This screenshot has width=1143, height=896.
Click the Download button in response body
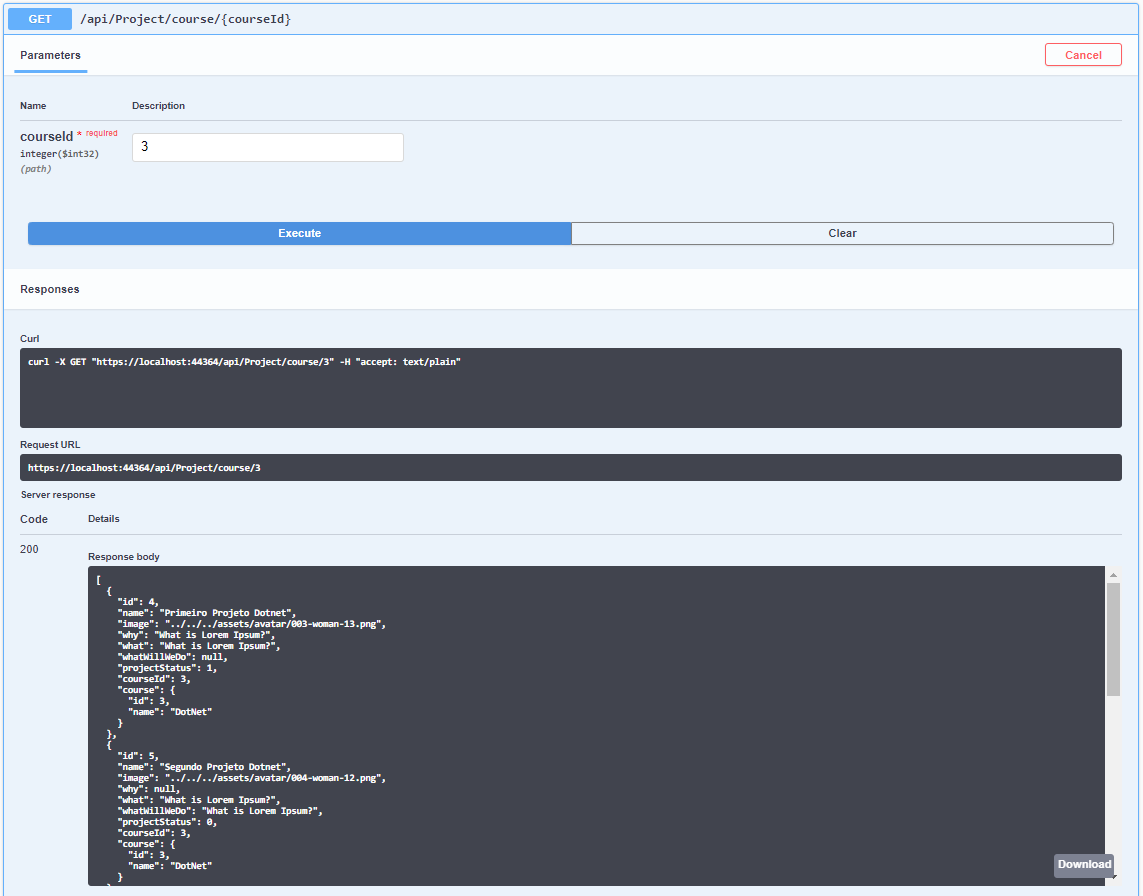click(1084, 865)
